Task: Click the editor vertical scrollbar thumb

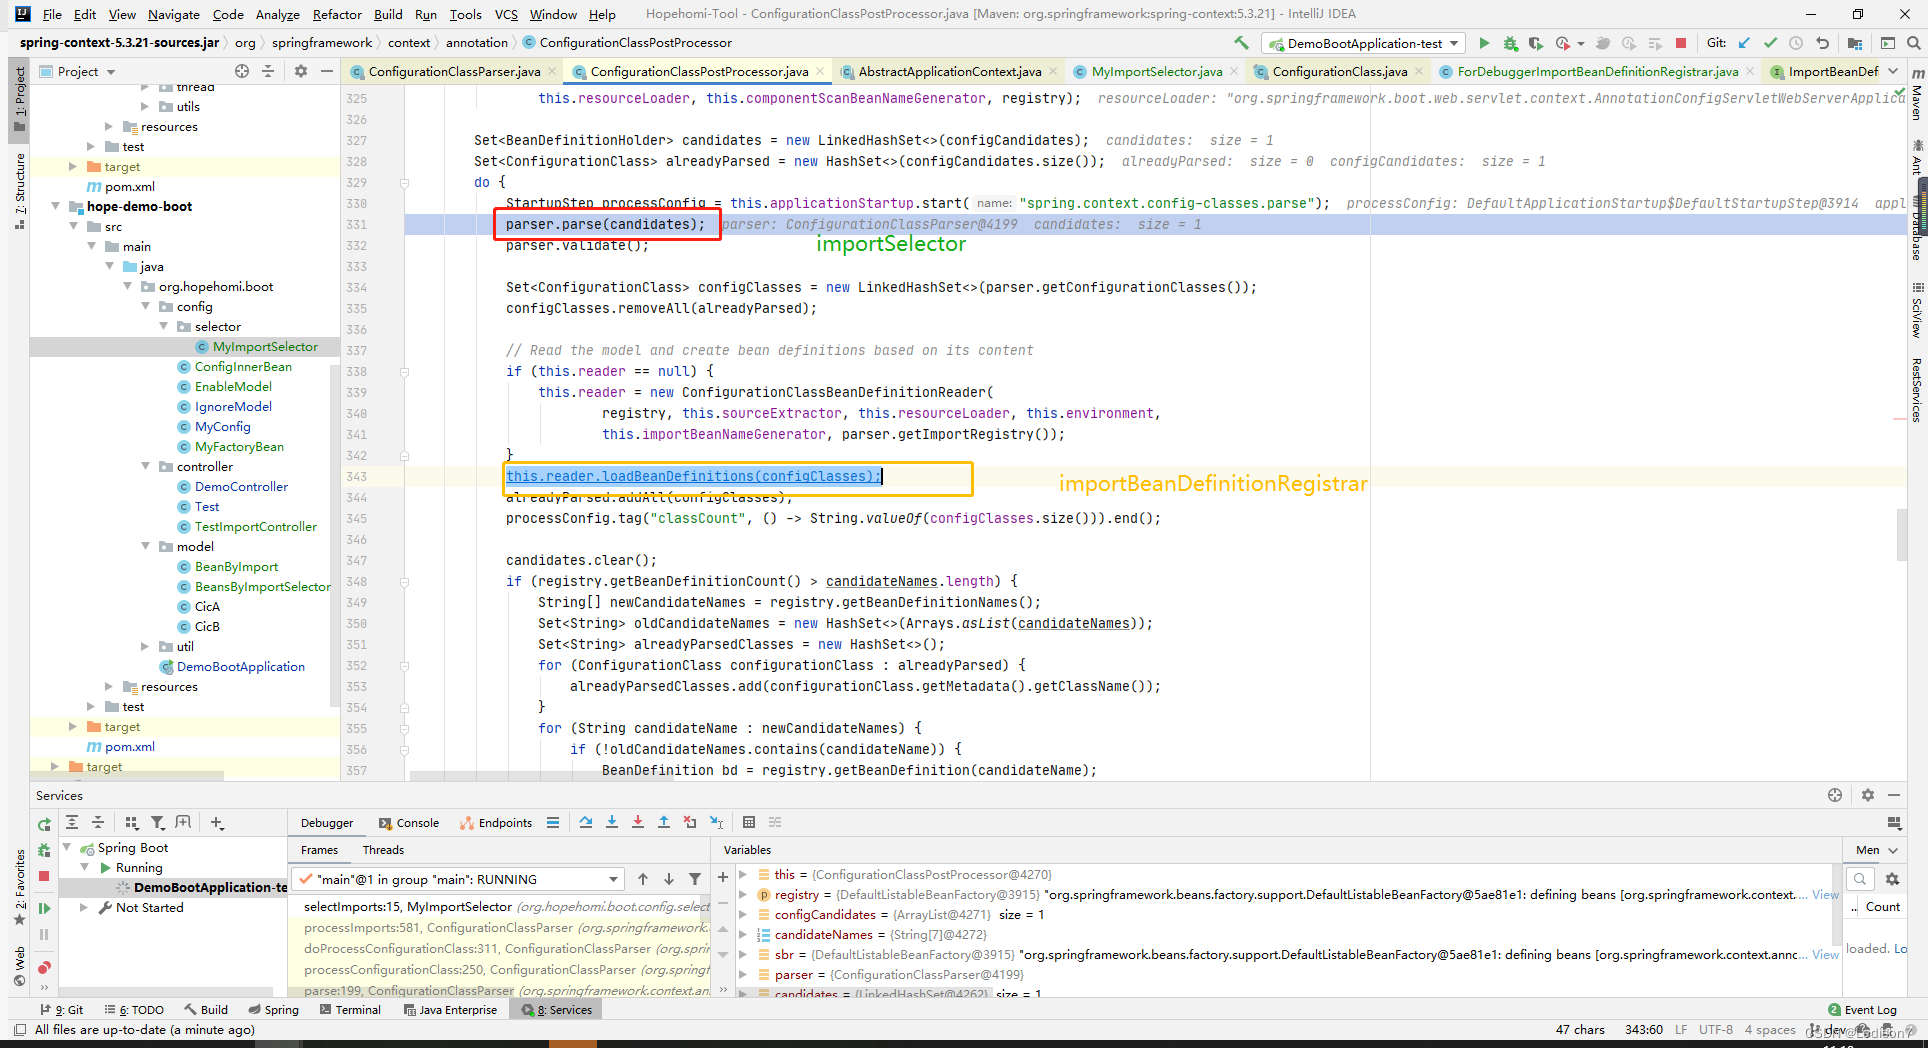Action: [x=1901, y=535]
